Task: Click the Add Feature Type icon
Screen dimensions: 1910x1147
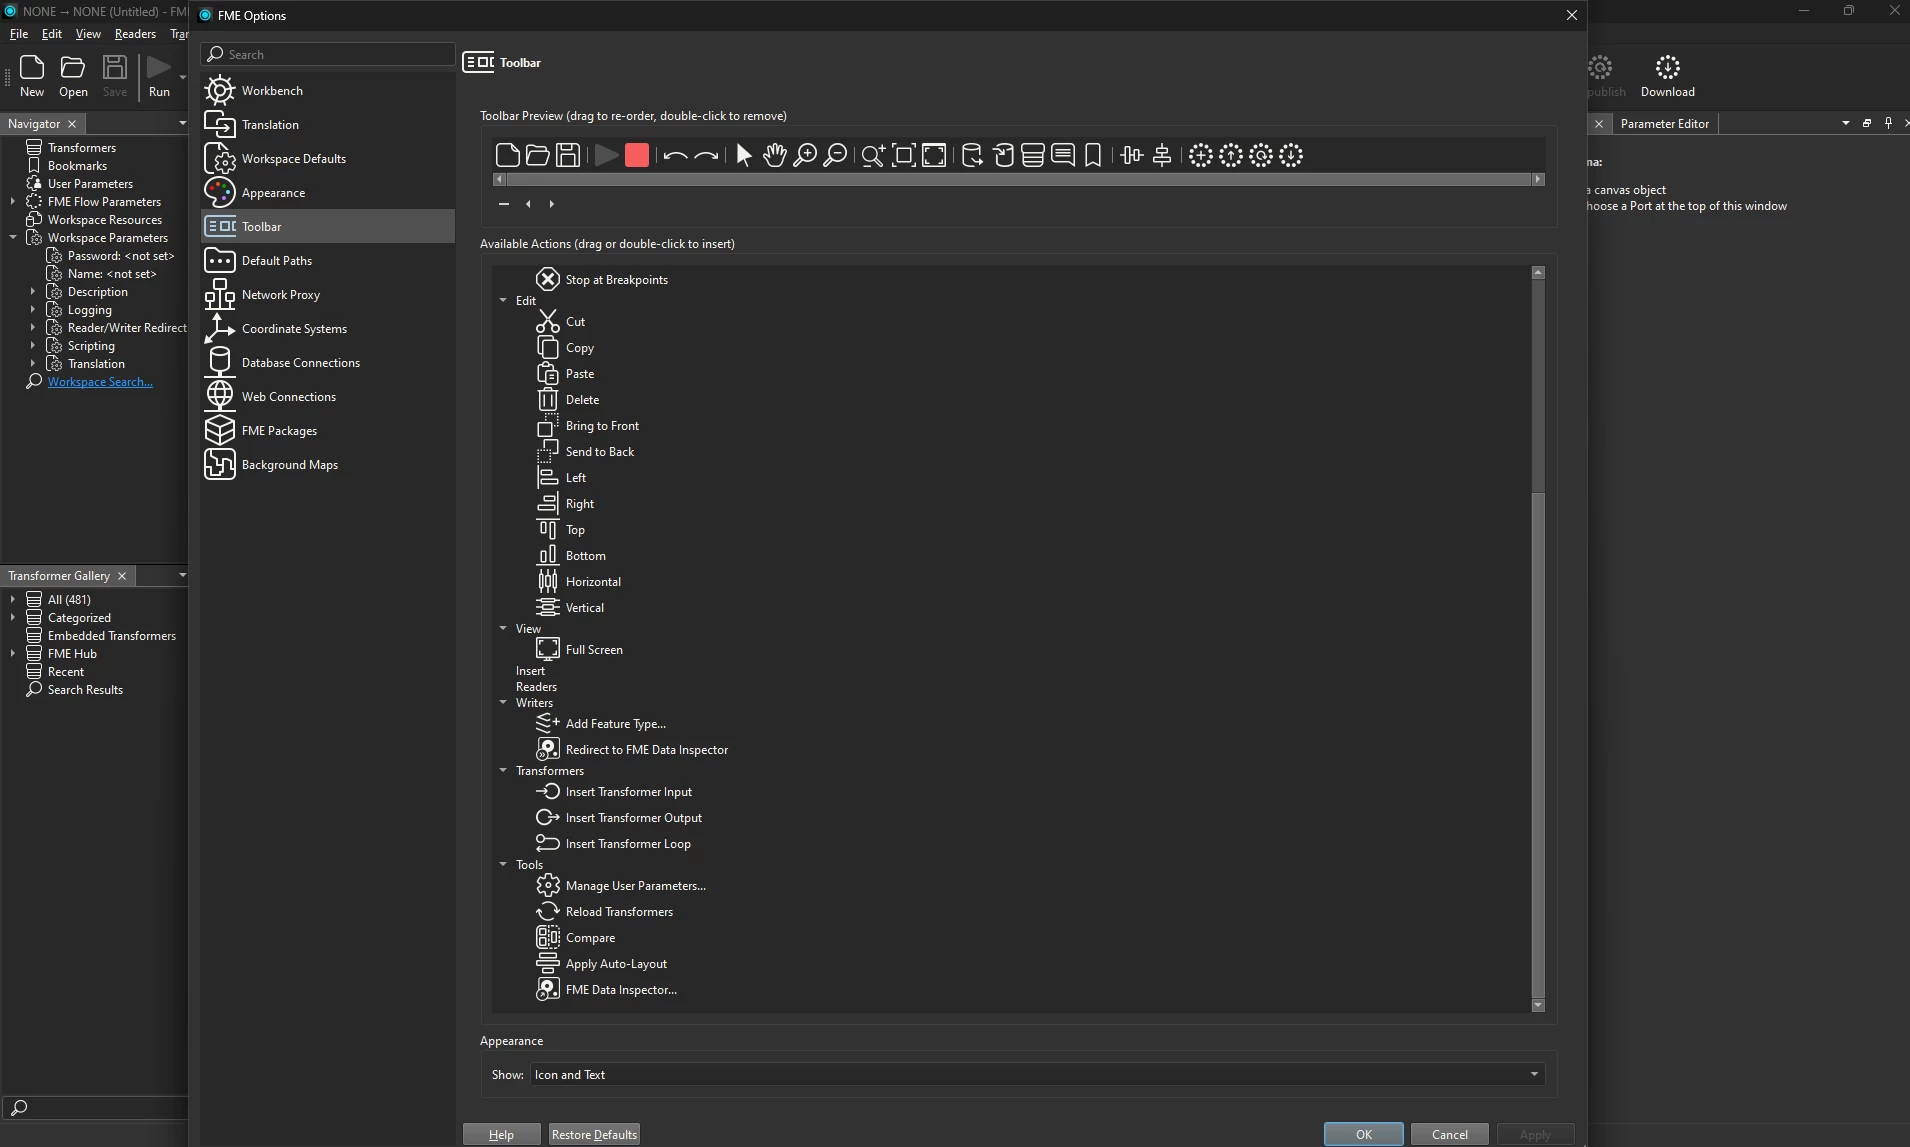Action: tap(547, 724)
